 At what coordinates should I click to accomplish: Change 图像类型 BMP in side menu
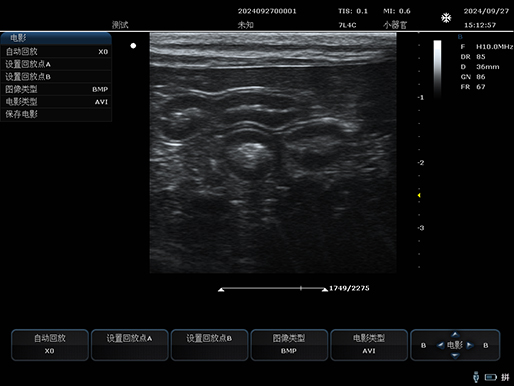click(x=56, y=89)
